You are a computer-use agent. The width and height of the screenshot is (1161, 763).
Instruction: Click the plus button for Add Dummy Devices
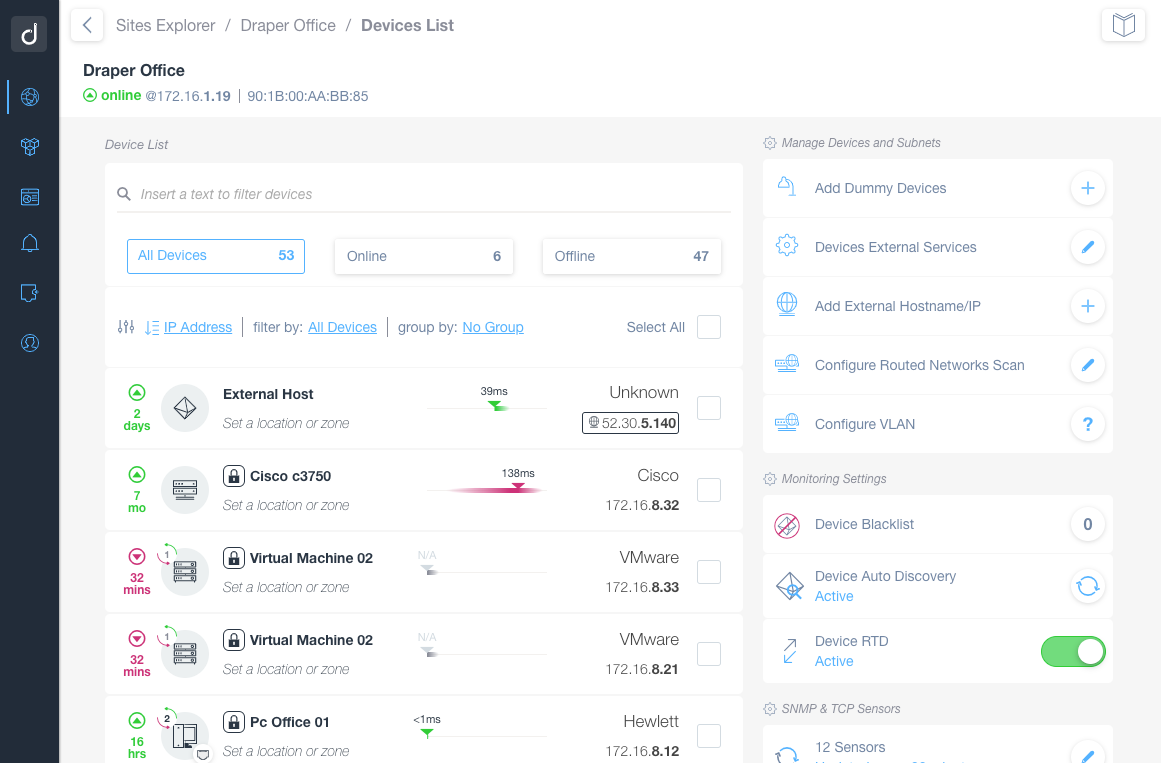pyautogui.click(x=1088, y=188)
